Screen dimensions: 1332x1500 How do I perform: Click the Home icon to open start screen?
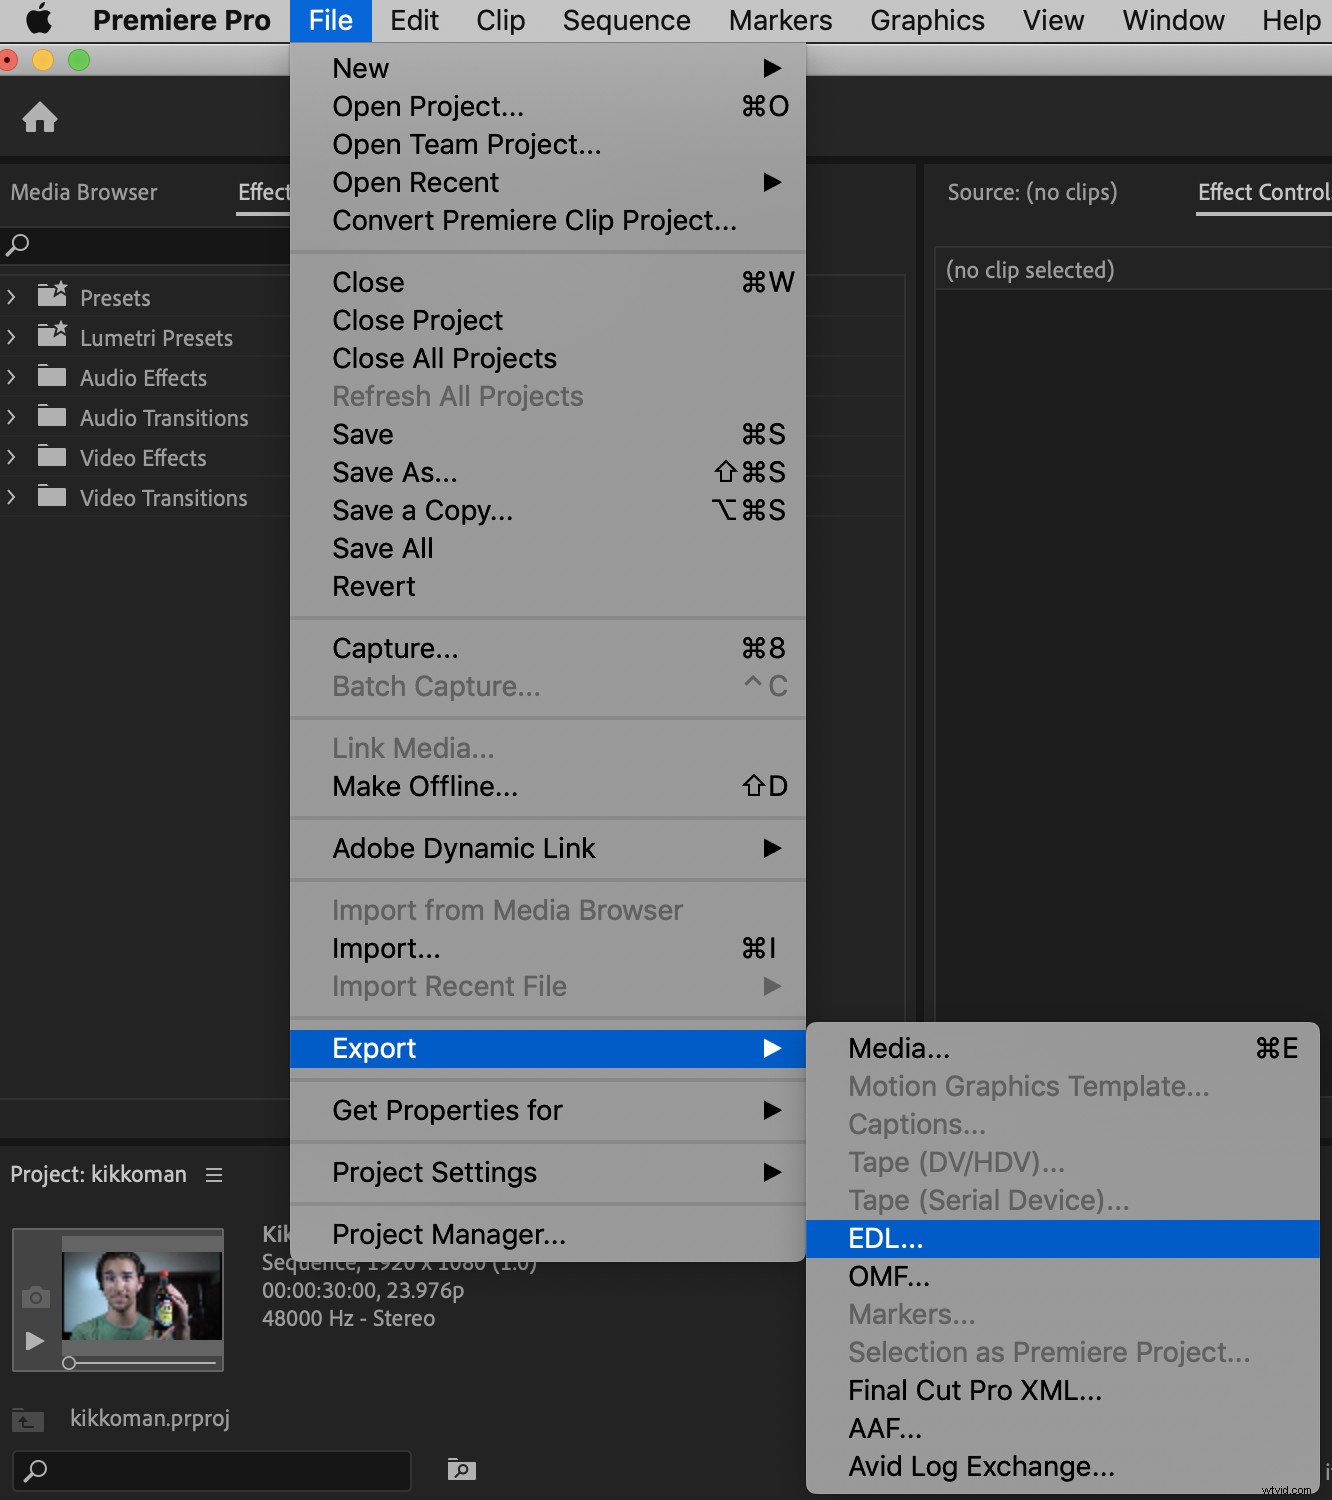(x=40, y=117)
